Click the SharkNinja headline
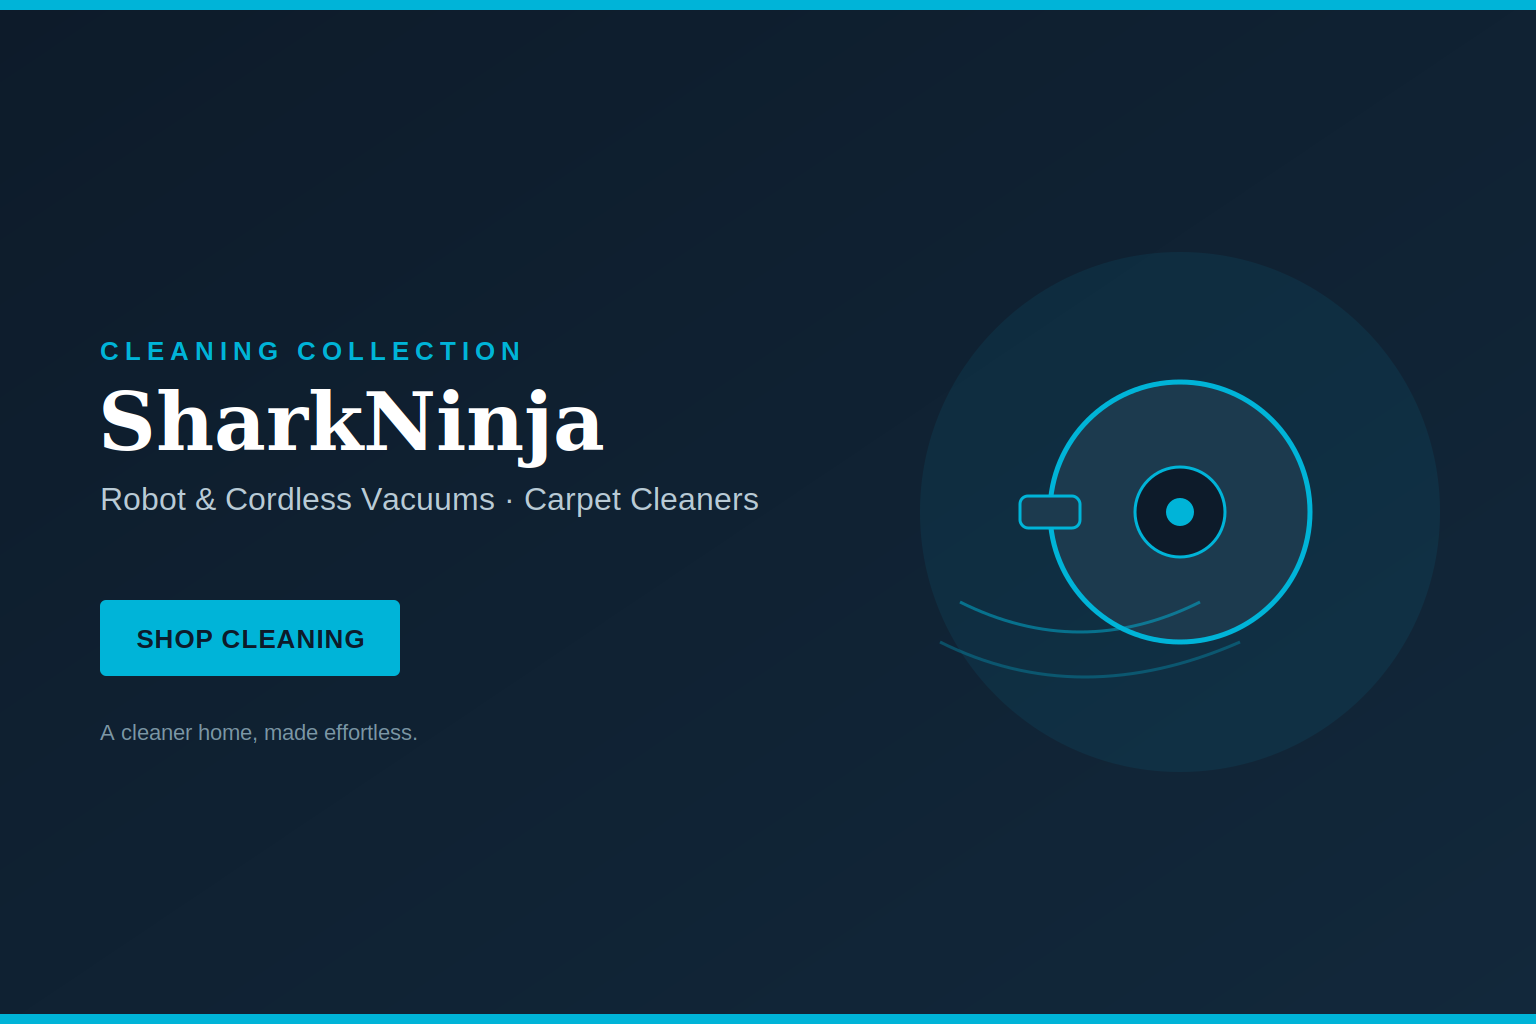Viewport: 1536px width, 1024px height. coord(351,422)
